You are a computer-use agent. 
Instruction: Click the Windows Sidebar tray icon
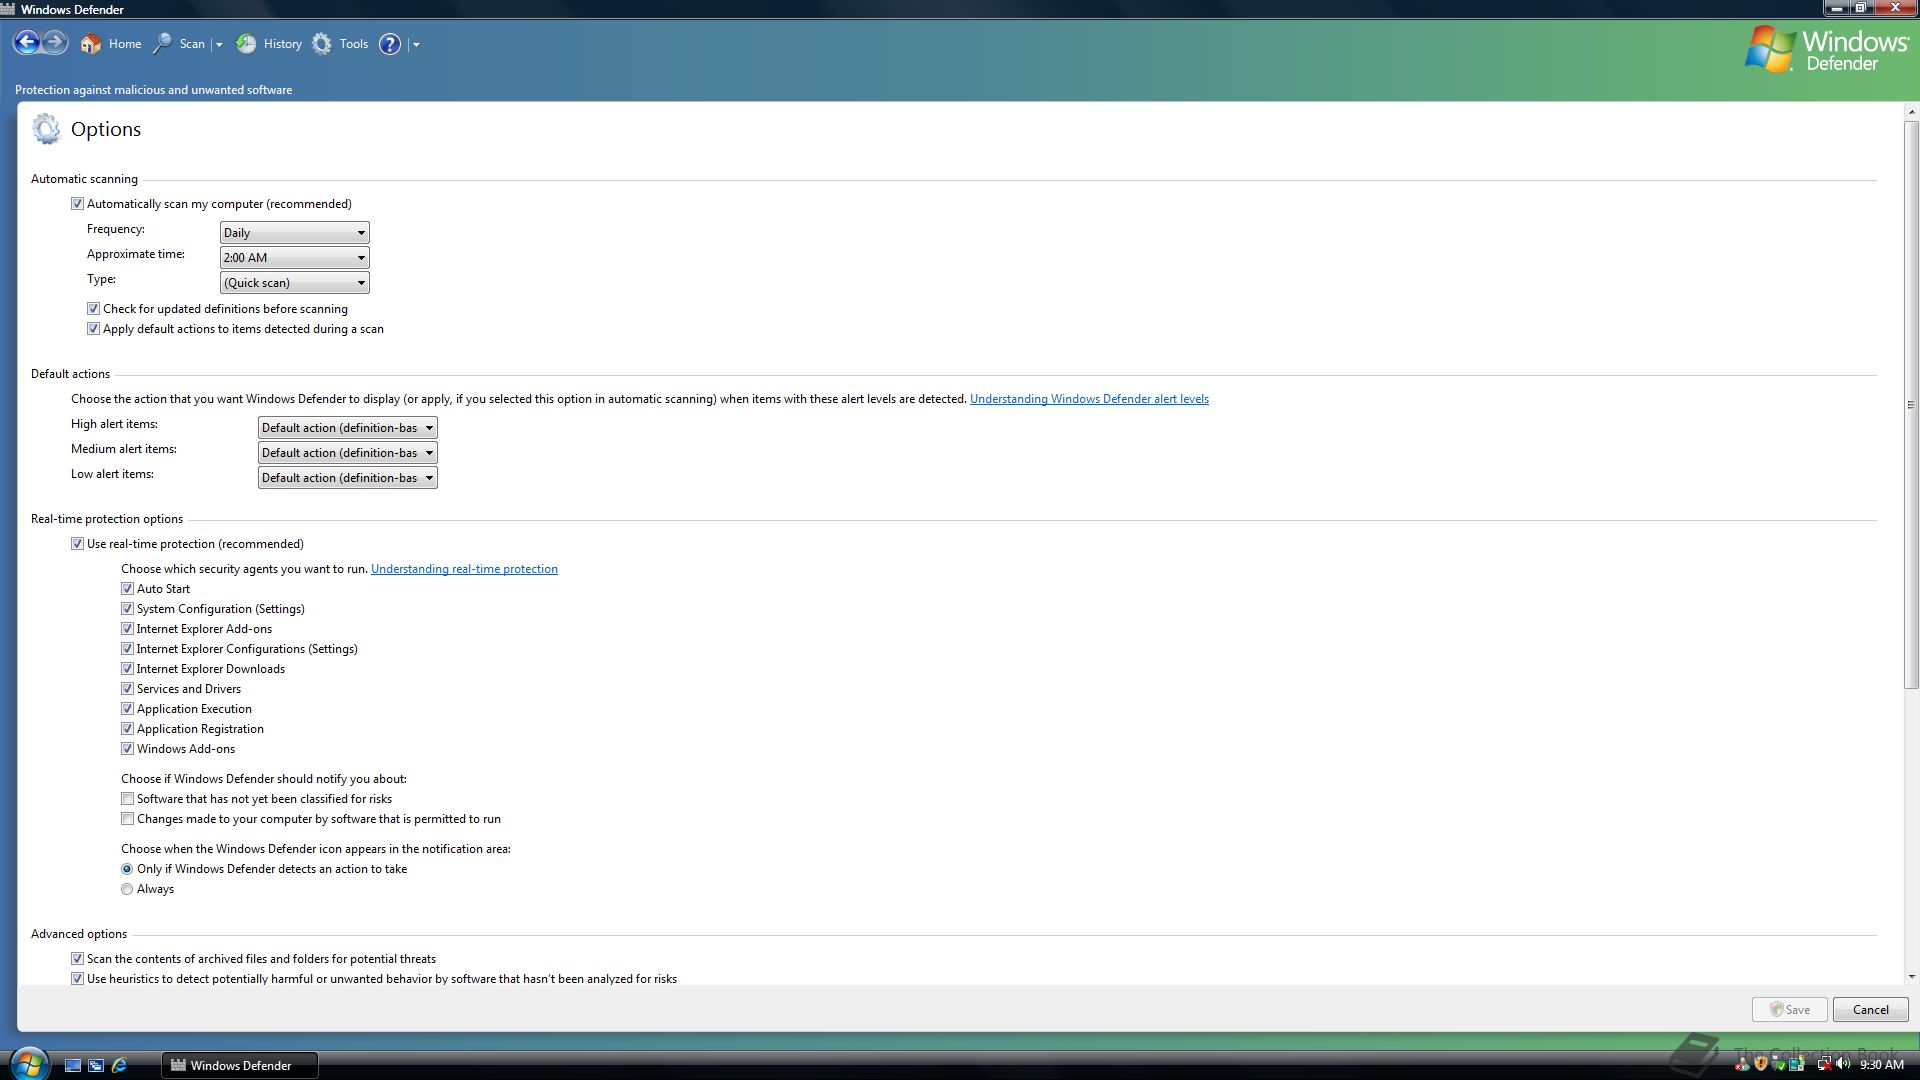tap(1796, 1064)
